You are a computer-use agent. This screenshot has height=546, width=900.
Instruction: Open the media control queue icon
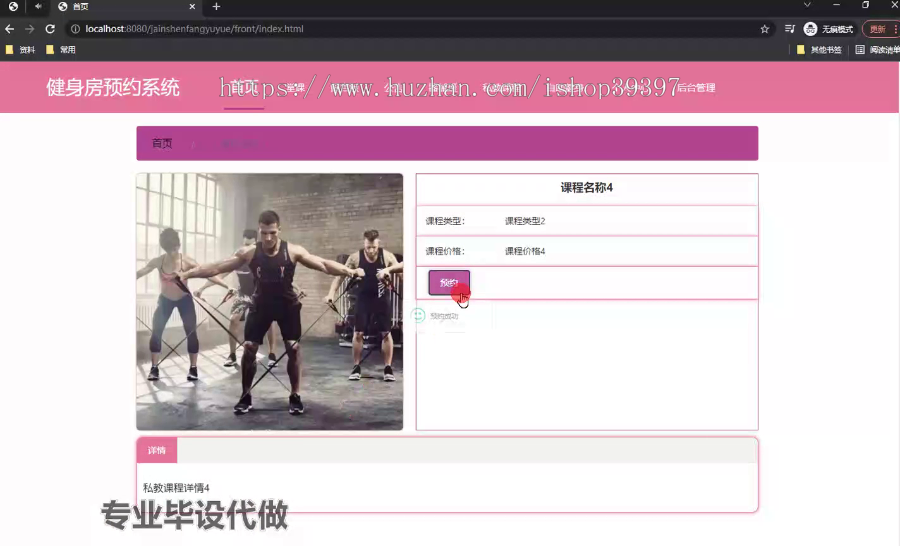click(790, 29)
